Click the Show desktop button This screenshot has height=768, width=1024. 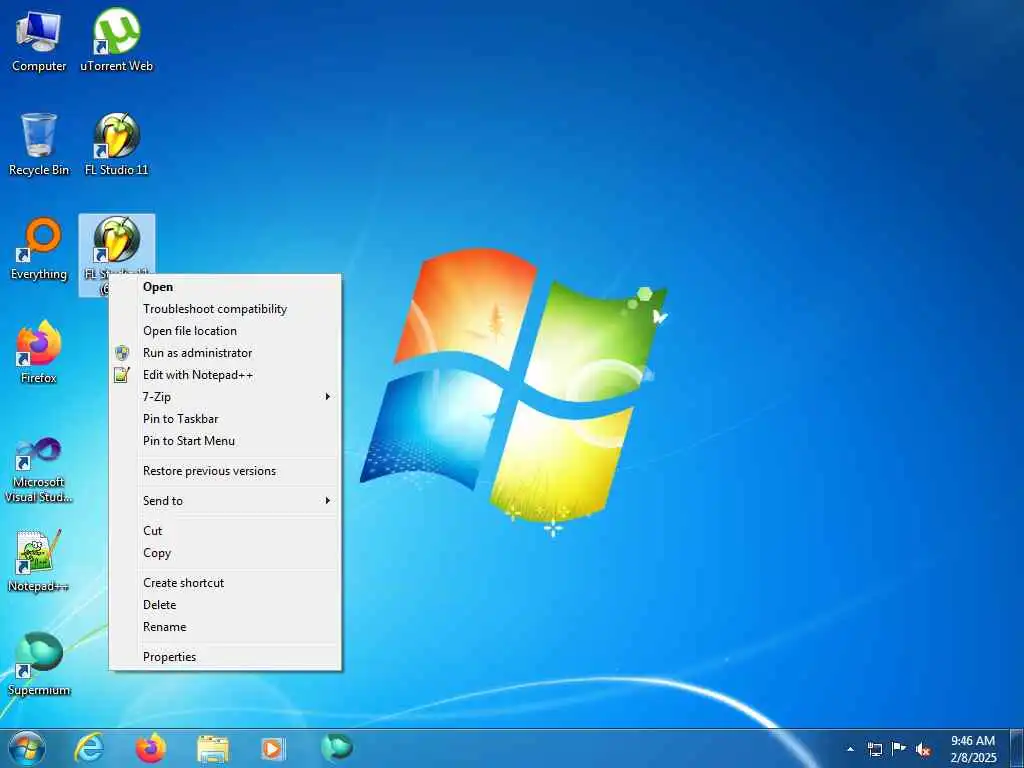pos(1016,748)
